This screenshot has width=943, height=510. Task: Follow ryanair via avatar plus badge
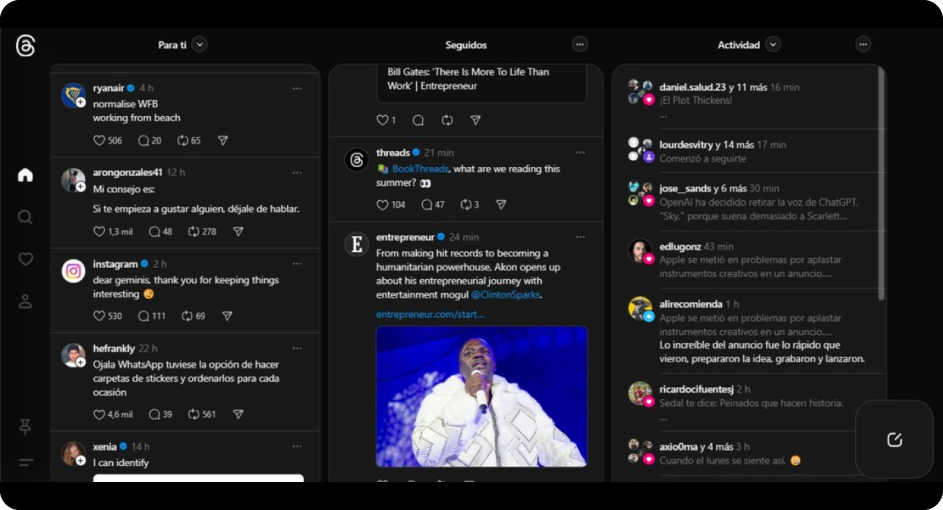coord(81,103)
